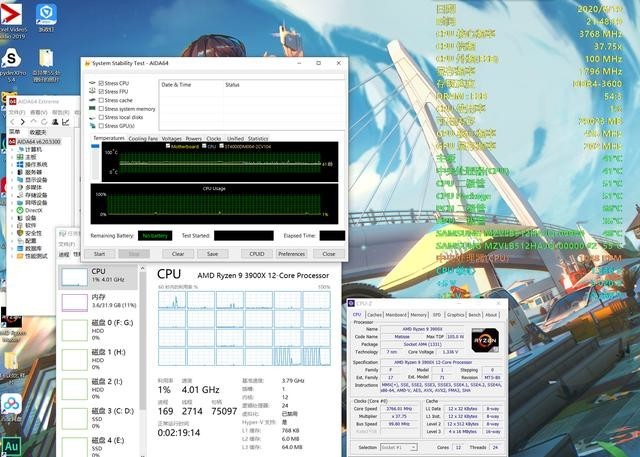Expand 多媒体 node in AIDA64 tree

12,187
